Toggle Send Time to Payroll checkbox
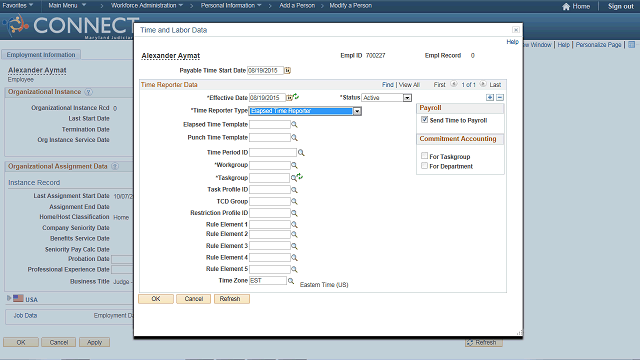The width and height of the screenshot is (640, 360). [x=424, y=120]
